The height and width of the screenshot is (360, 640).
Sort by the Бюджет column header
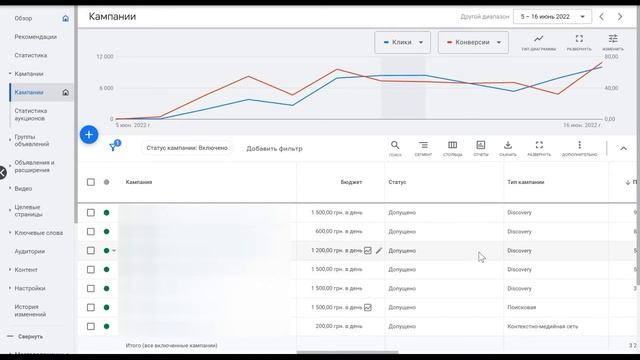(351, 182)
